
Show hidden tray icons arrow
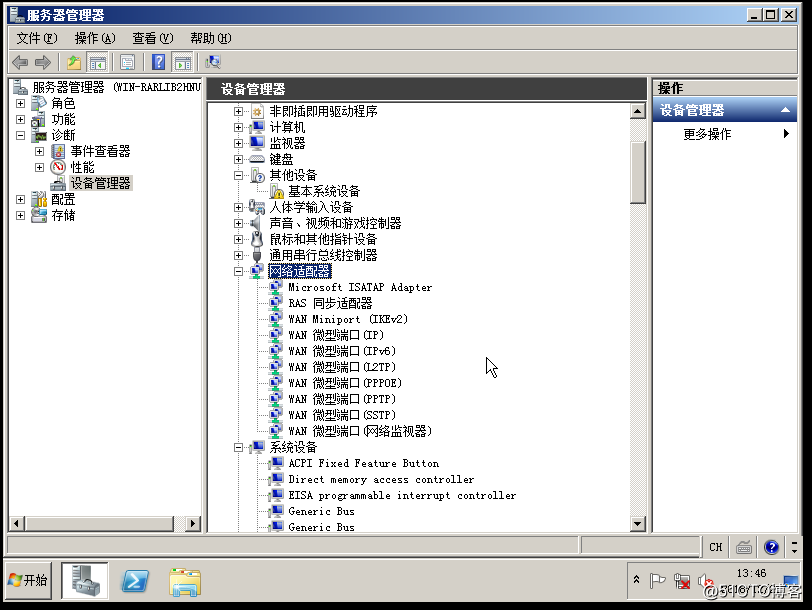click(636, 580)
